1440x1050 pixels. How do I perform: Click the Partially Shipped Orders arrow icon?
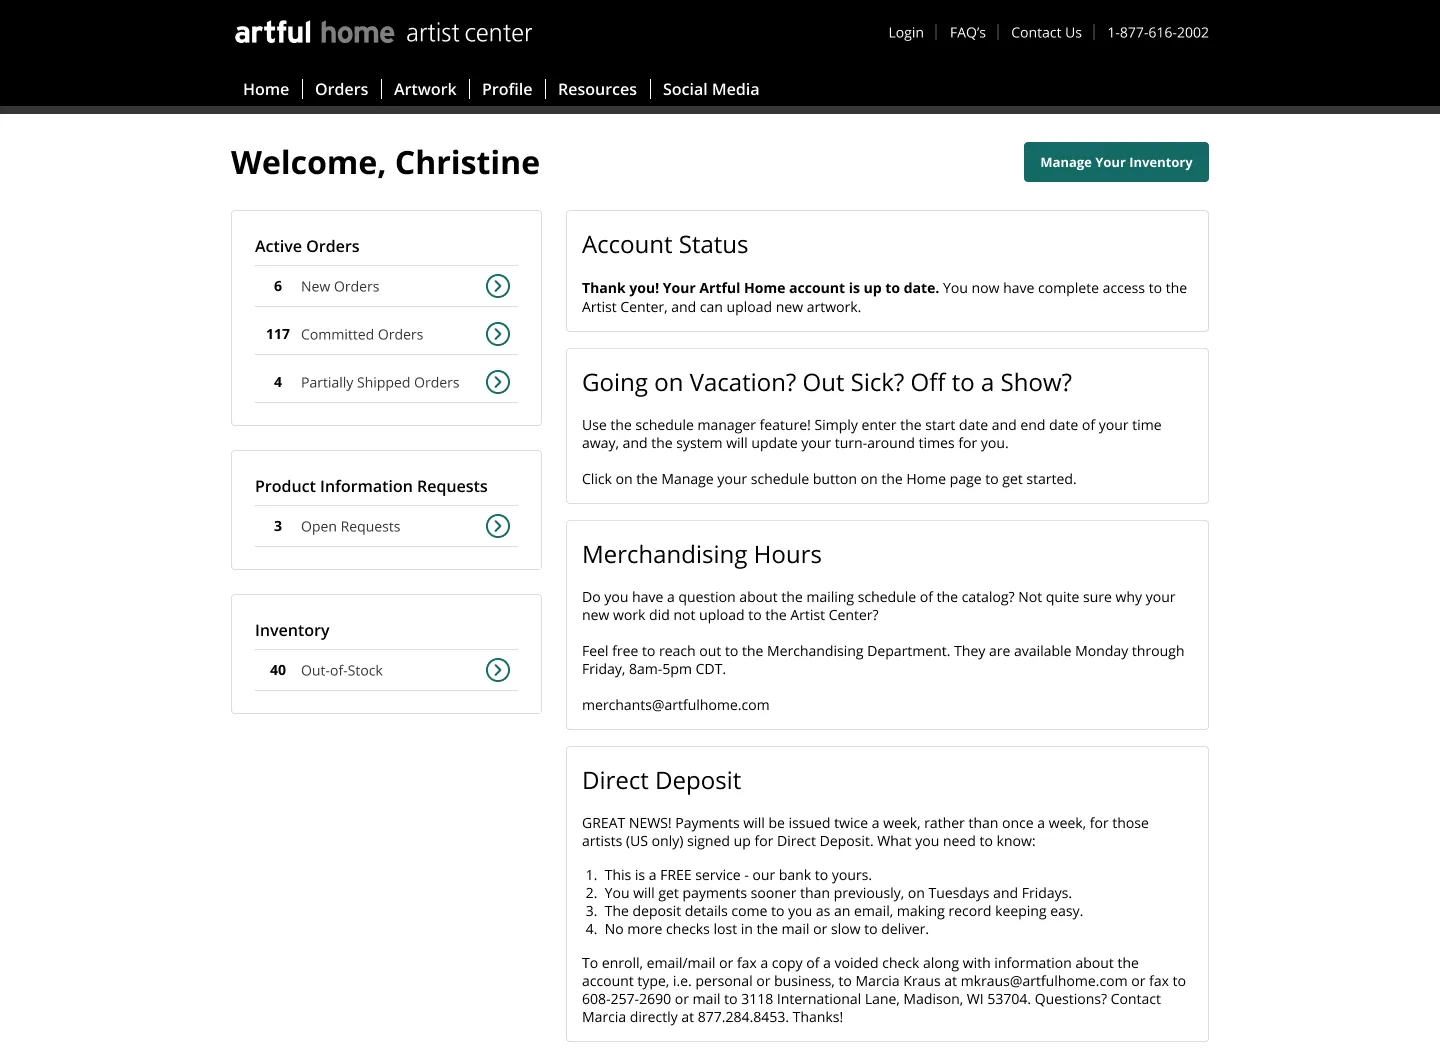click(x=498, y=382)
